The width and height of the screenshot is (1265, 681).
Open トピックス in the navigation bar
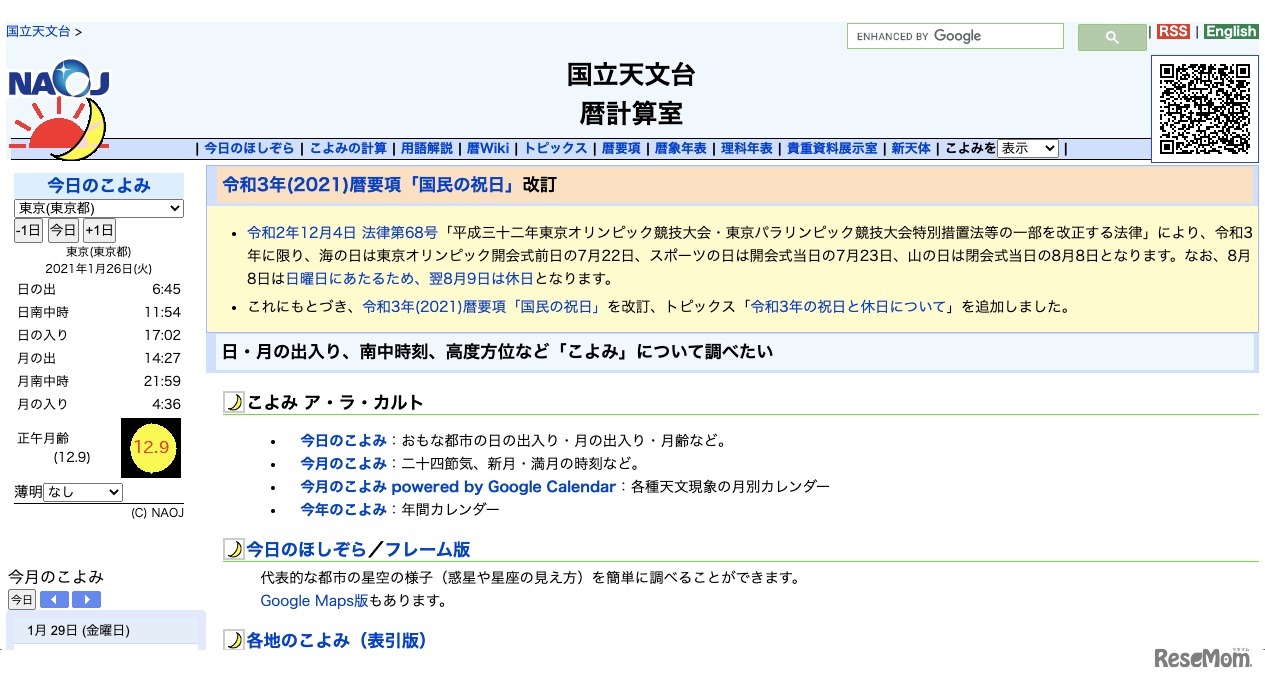coord(555,148)
